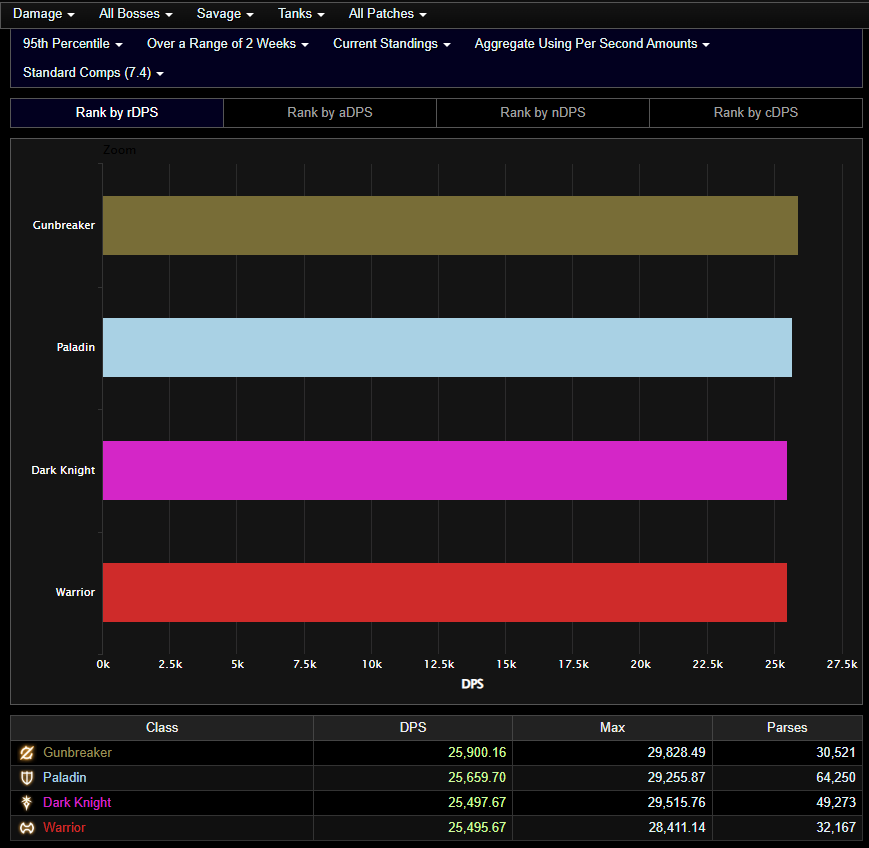Screen dimensions: 869x848
Task: Click the Parses column header
Action: (x=787, y=728)
